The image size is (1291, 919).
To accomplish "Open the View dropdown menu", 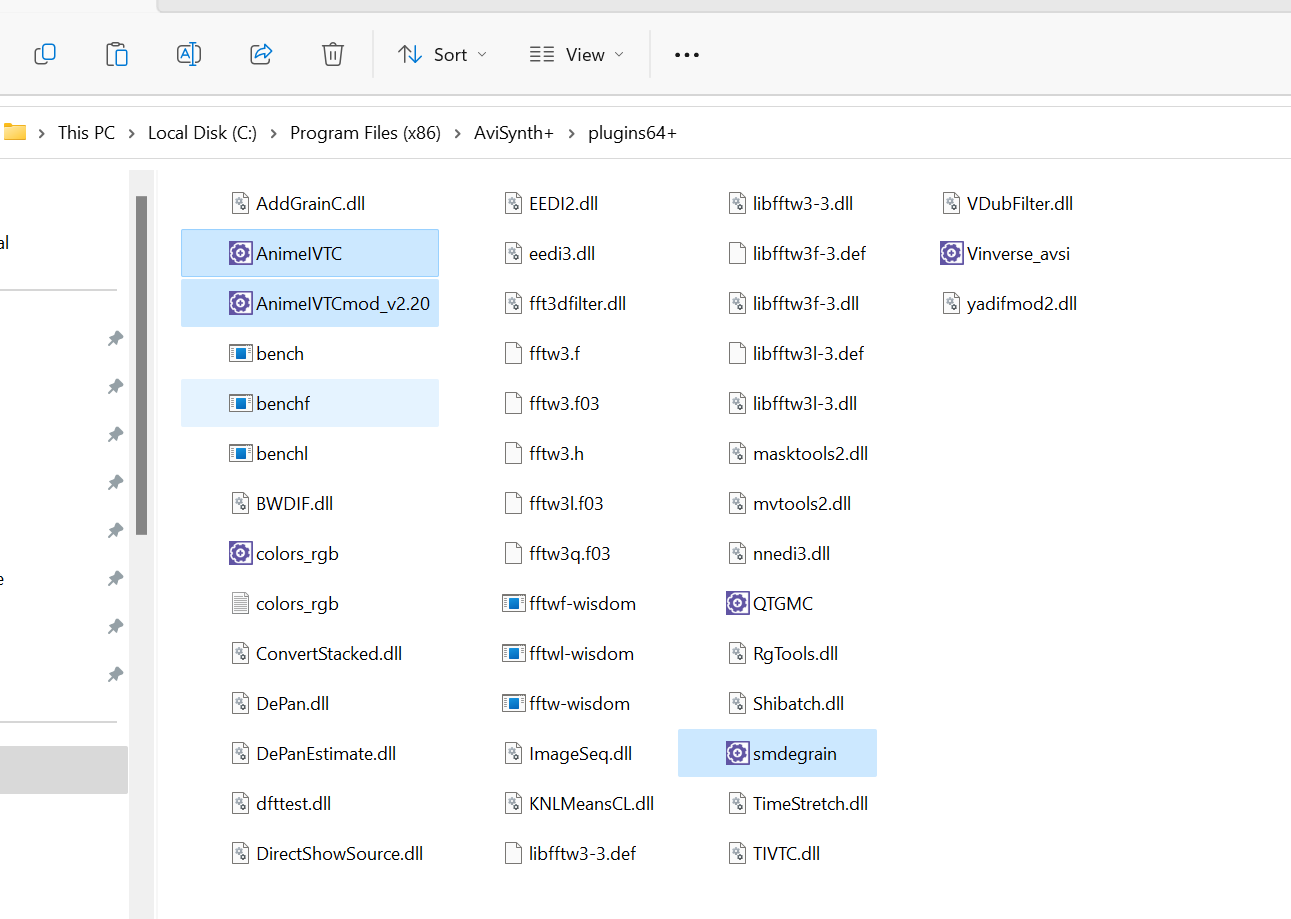I will [x=576, y=54].
